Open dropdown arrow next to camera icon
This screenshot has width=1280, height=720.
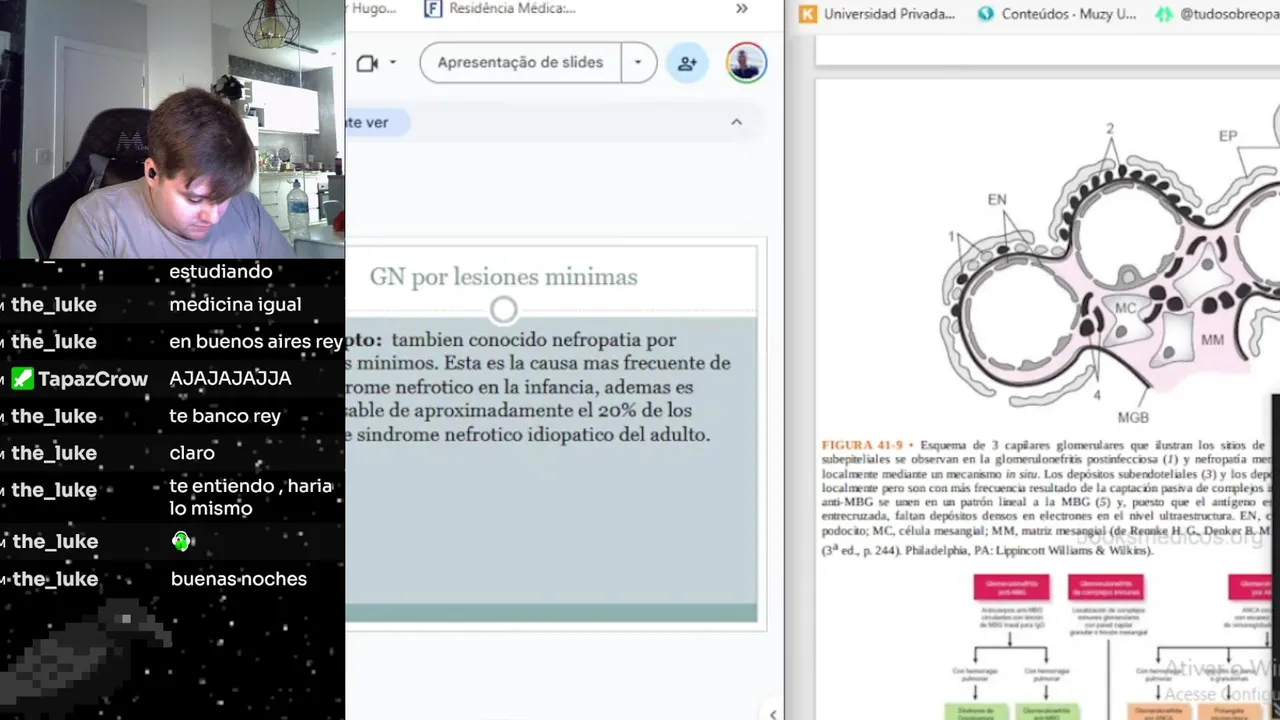393,62
